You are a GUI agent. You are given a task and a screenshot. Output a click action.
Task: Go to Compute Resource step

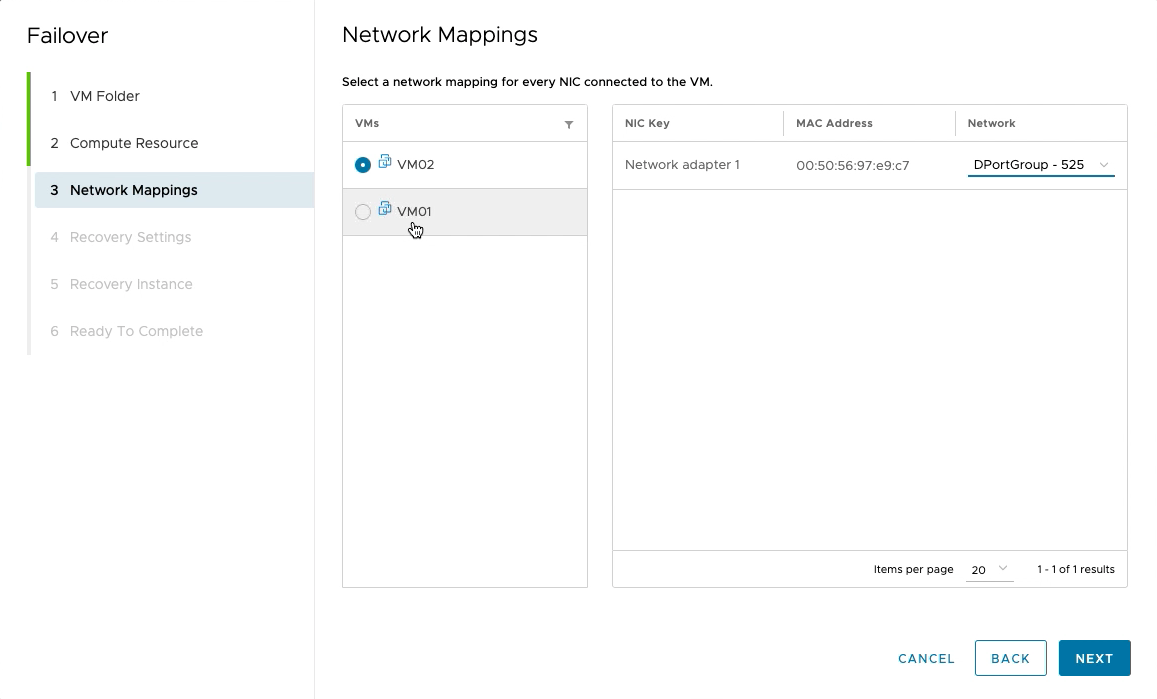133,143
